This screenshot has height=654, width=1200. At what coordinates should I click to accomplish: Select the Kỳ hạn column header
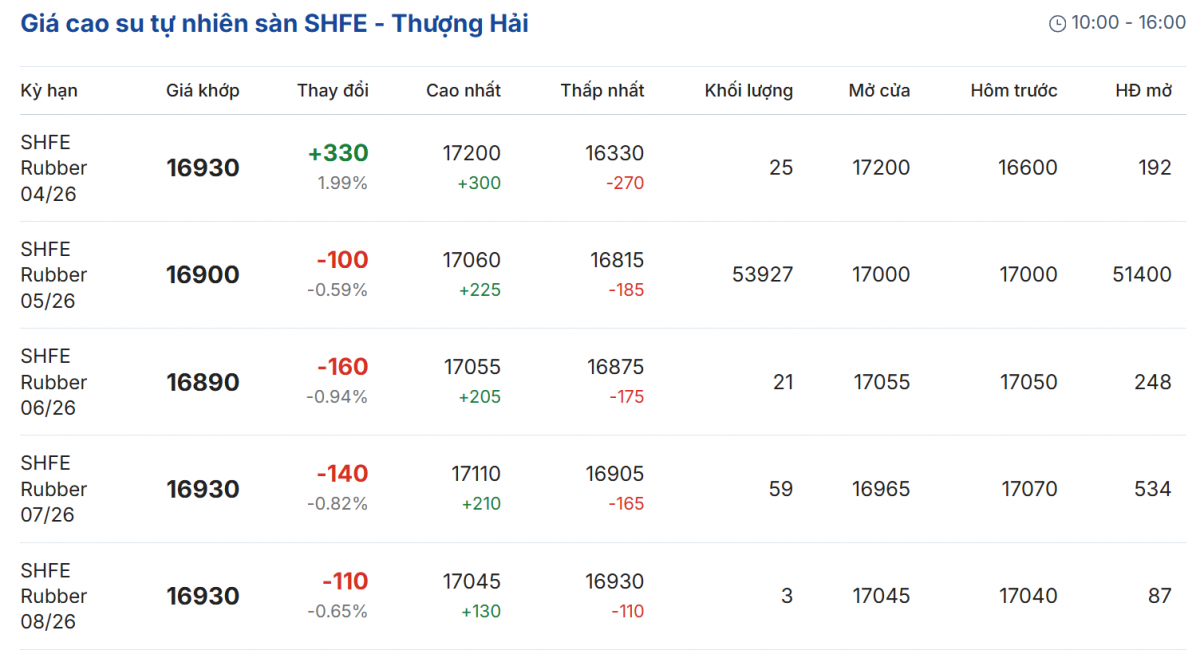[x=49, y=91]
